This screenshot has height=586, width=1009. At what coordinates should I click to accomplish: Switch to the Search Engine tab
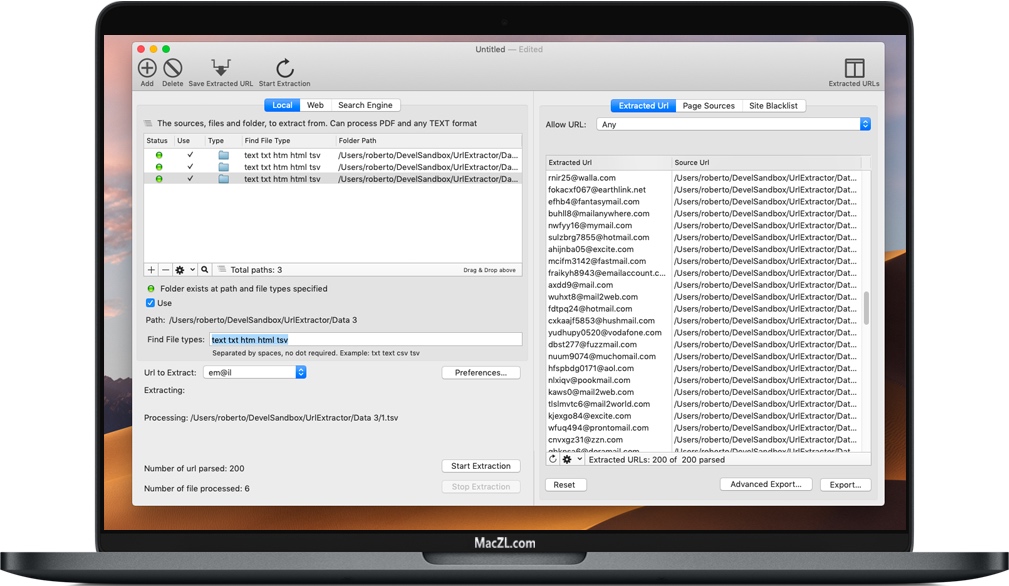[365, 104]
